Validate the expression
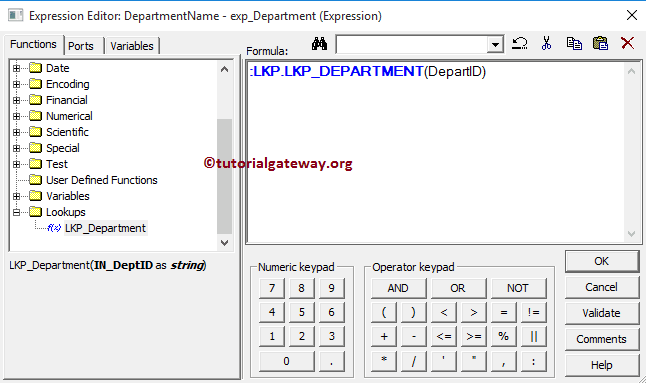Viewport: 646px width, 383px height. tap(602, 313)
